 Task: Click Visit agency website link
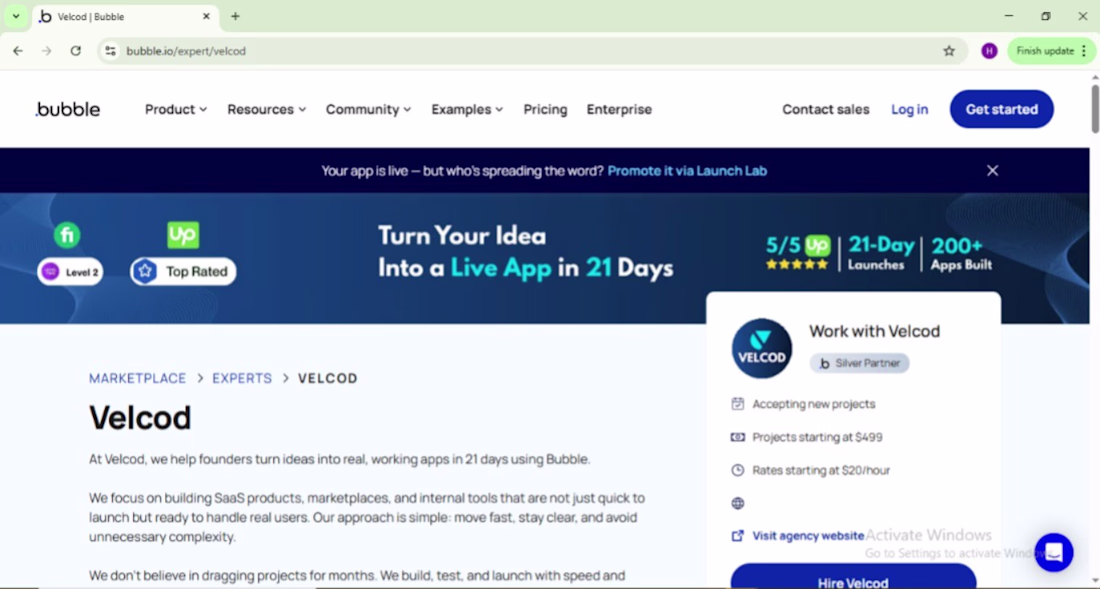808,536
